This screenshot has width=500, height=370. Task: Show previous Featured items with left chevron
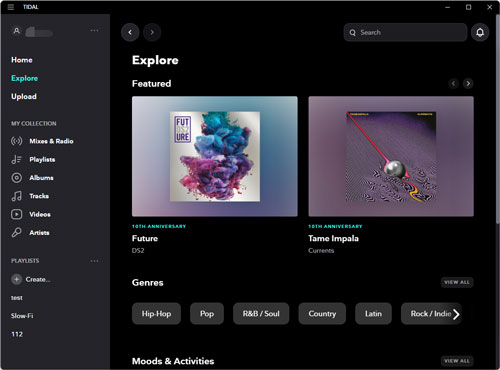(x=453, y=83)
